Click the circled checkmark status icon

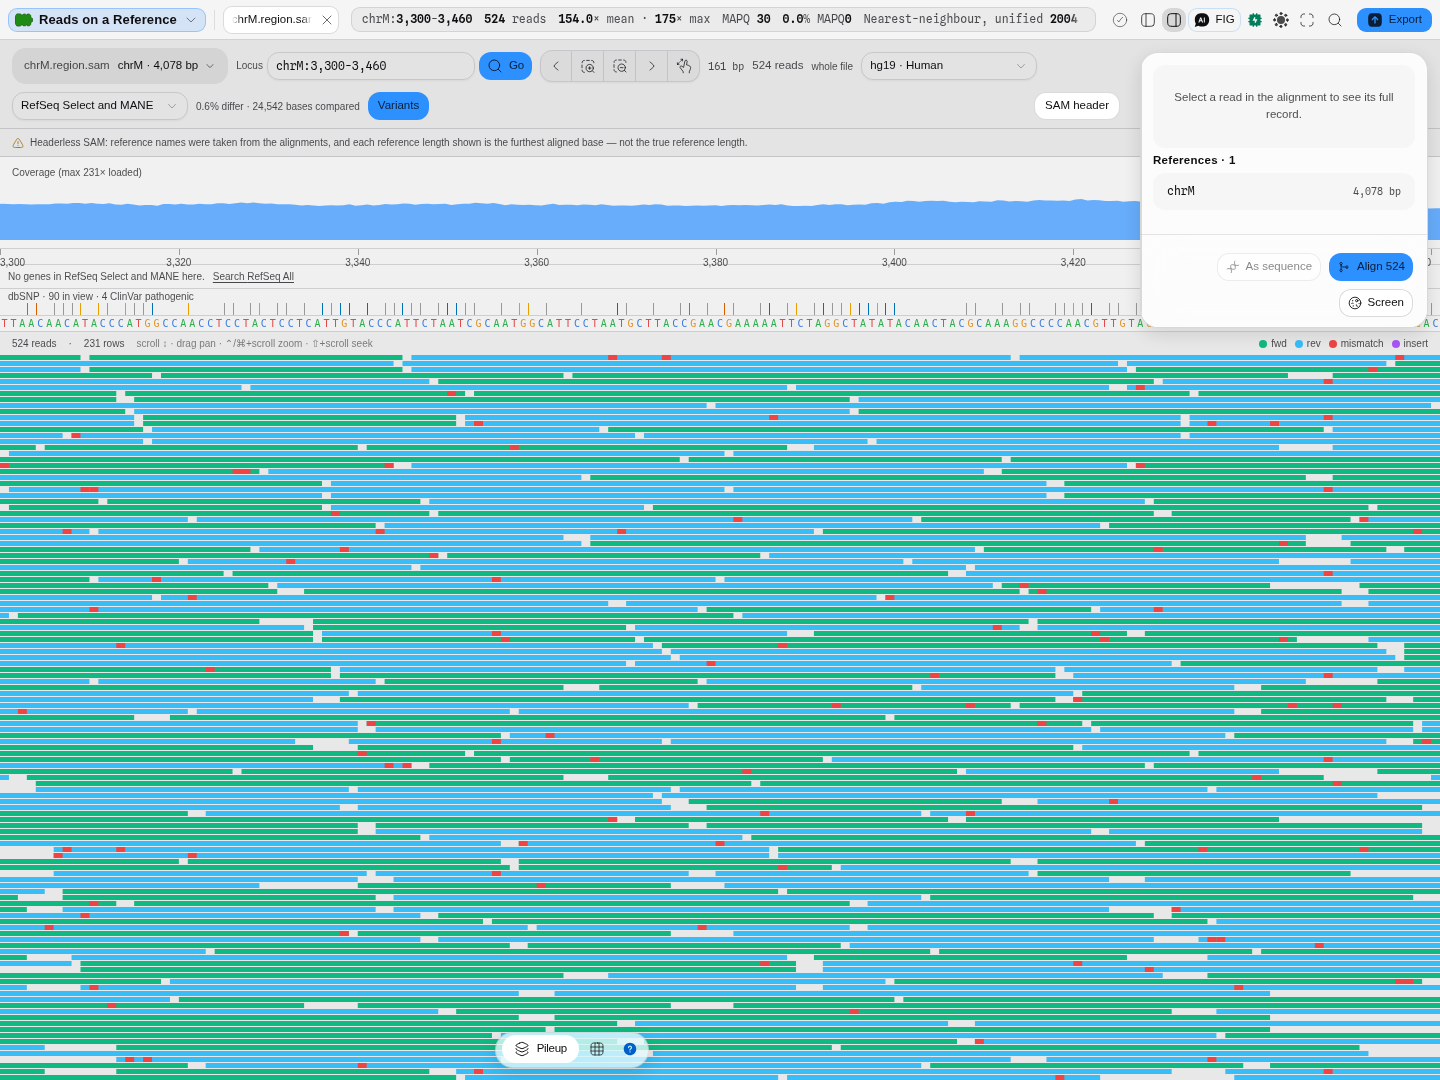(x=1120, y=20)
